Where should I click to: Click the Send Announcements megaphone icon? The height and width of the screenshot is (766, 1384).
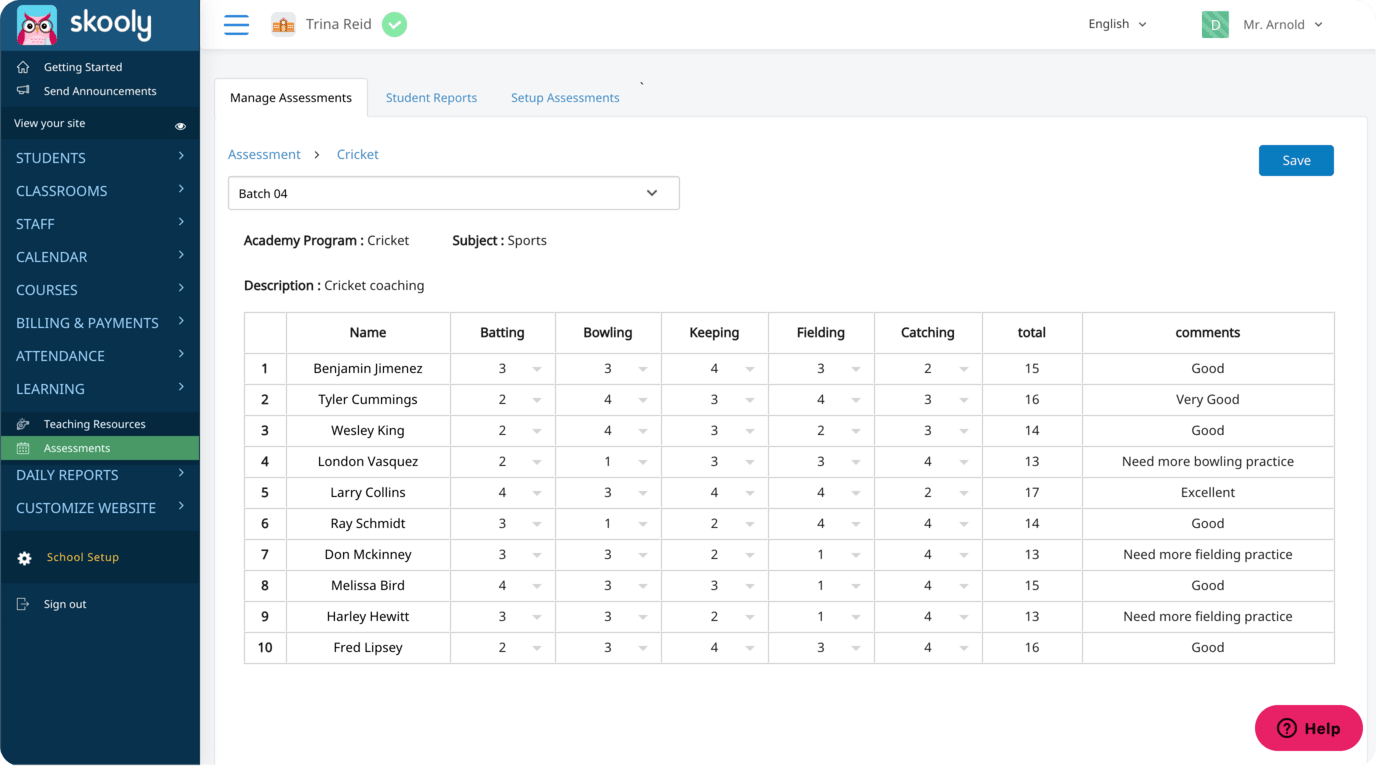point(24,91)
